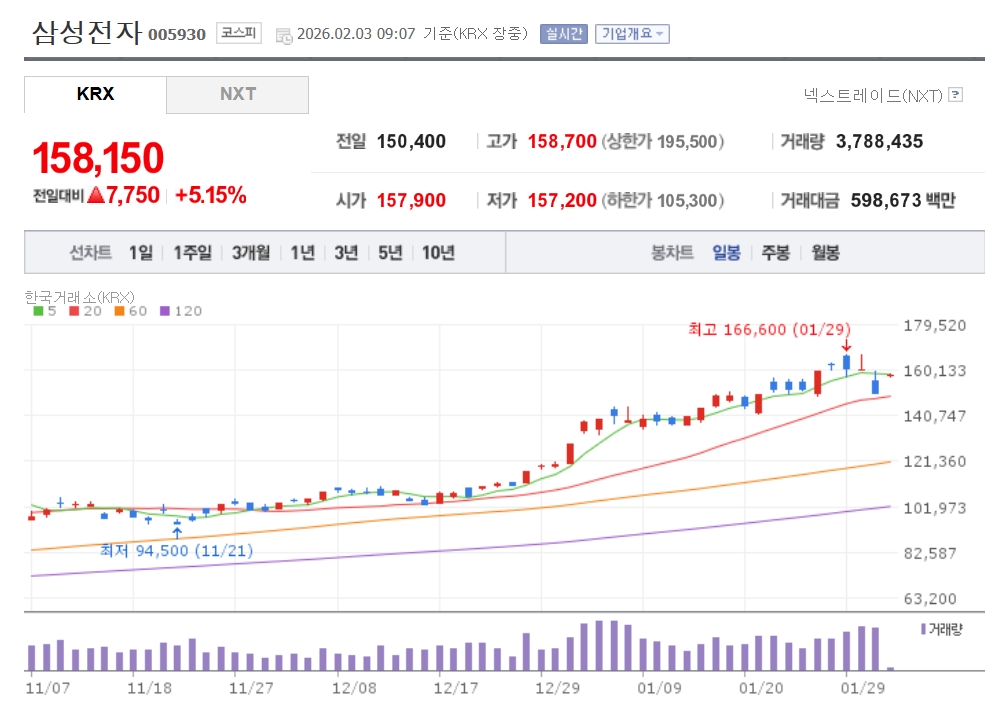This screenshot has width=985, height=717.
Task: Click the 실시간 real-time badge
Action: 564,34
